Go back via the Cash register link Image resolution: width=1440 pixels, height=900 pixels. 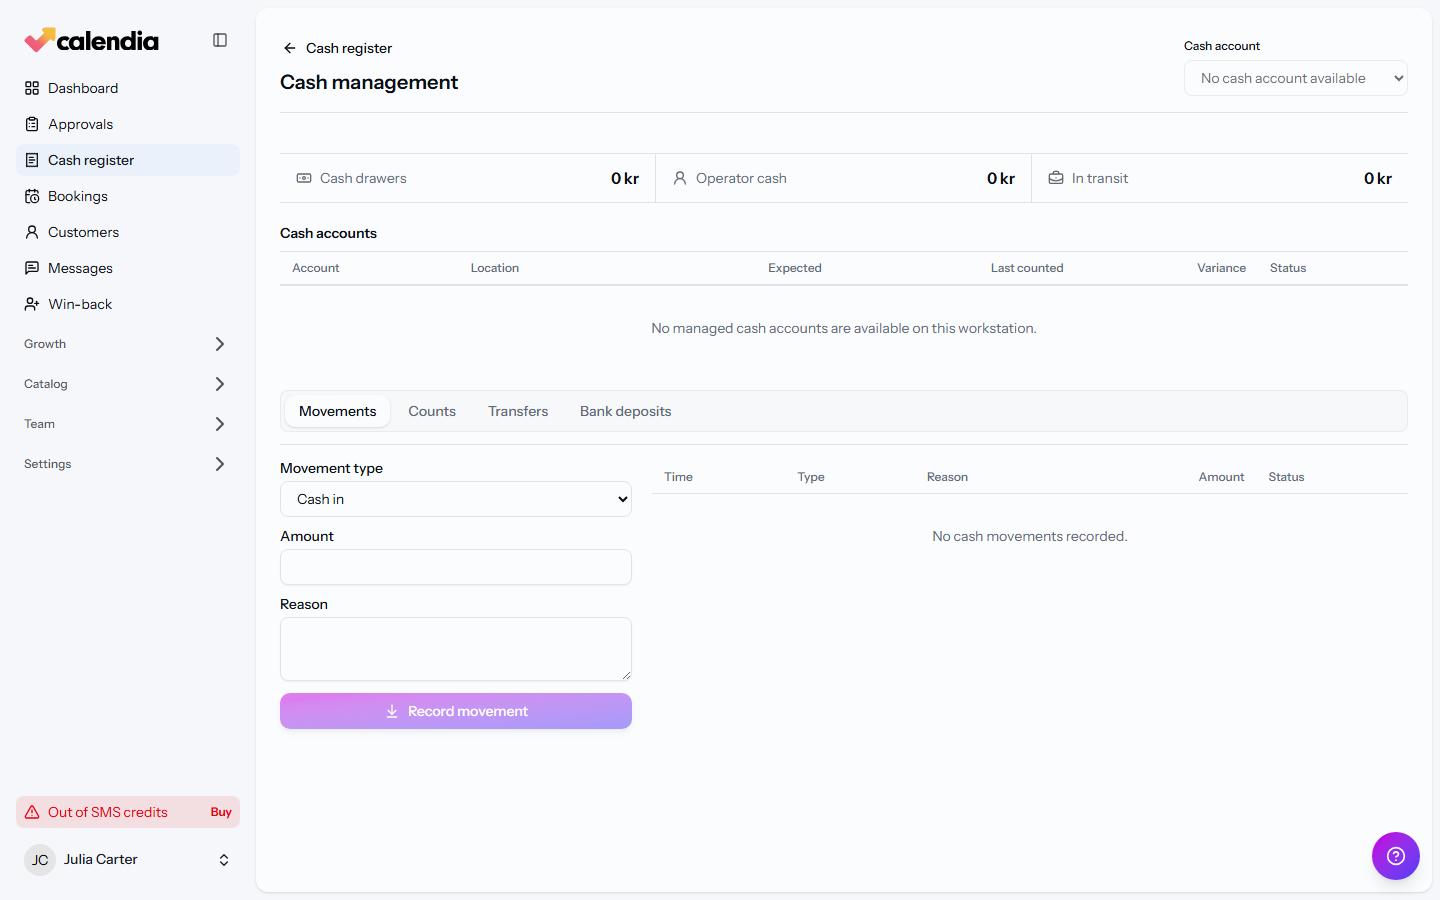pos(349,48)
